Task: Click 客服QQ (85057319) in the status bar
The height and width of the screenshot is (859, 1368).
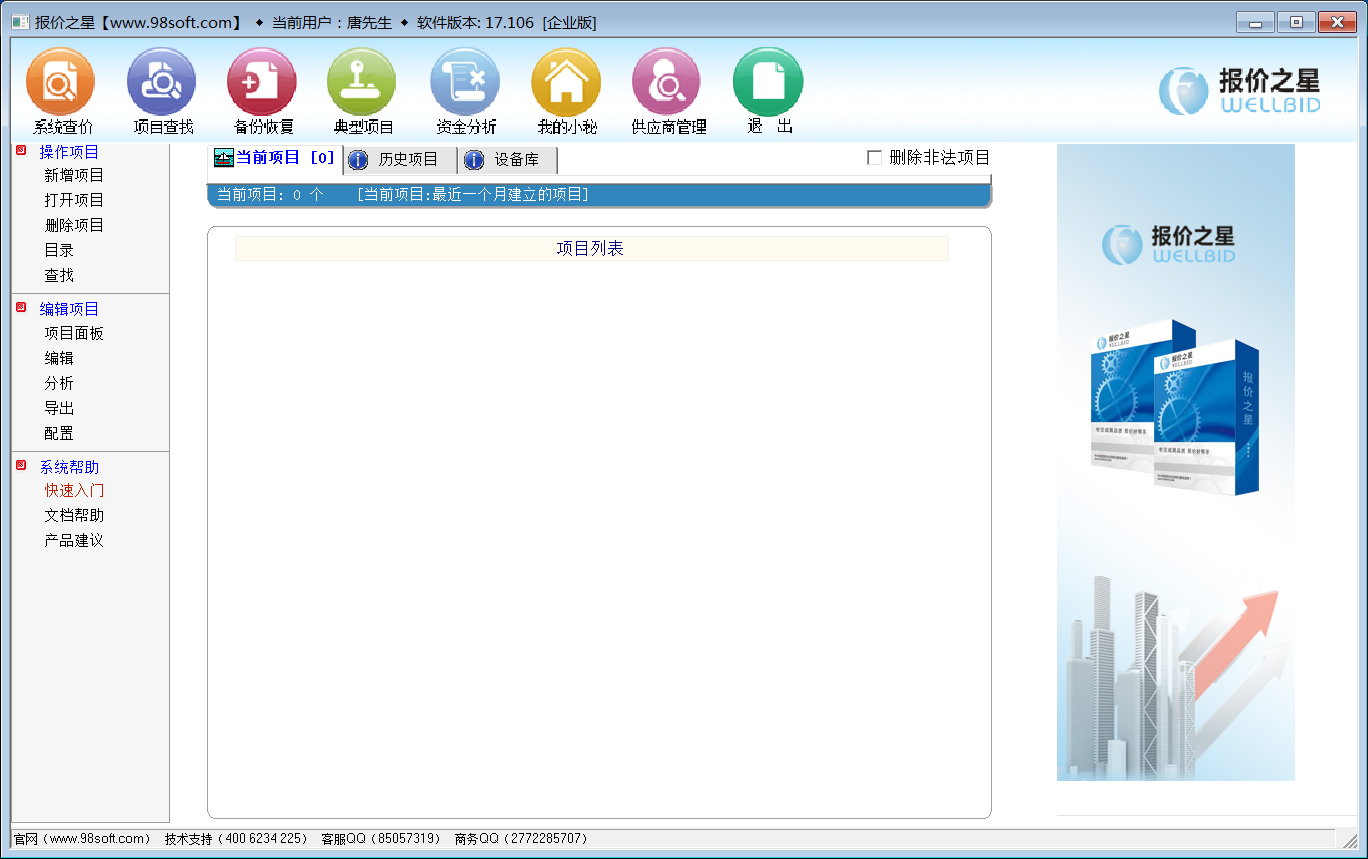Action: point(380,839)
